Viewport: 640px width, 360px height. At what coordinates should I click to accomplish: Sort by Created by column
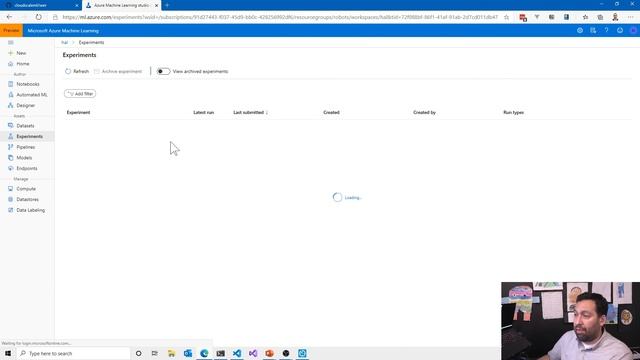pyautogui.click(x=424, y=112)
